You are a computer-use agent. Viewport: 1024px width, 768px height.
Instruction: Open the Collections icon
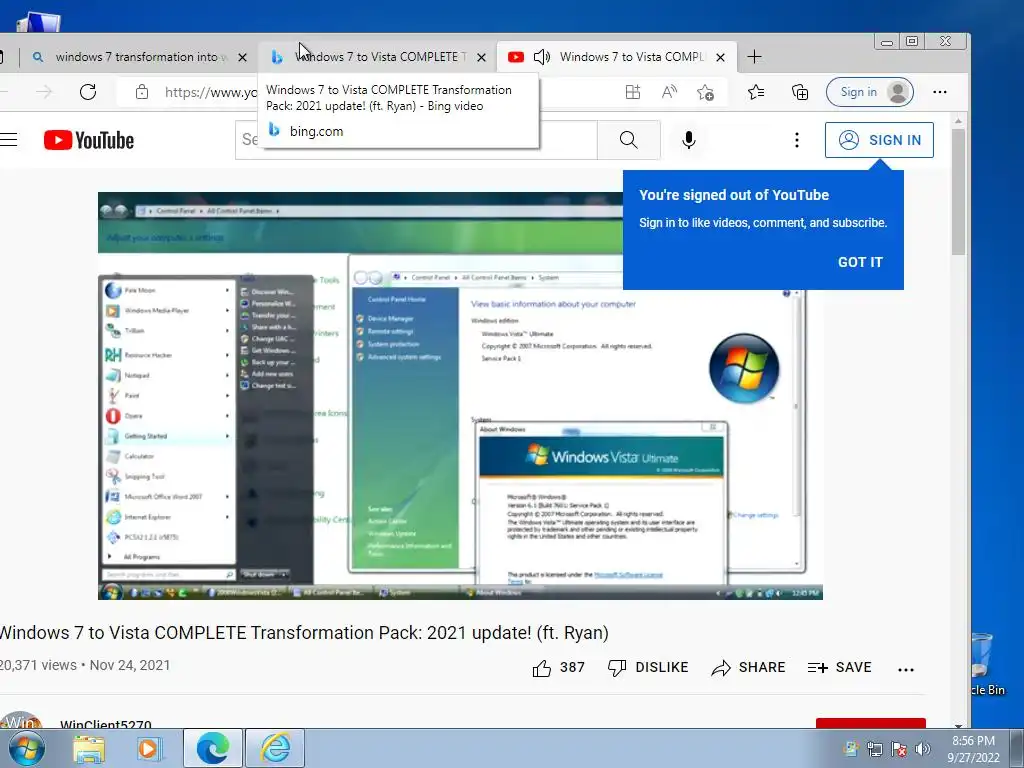800,92
